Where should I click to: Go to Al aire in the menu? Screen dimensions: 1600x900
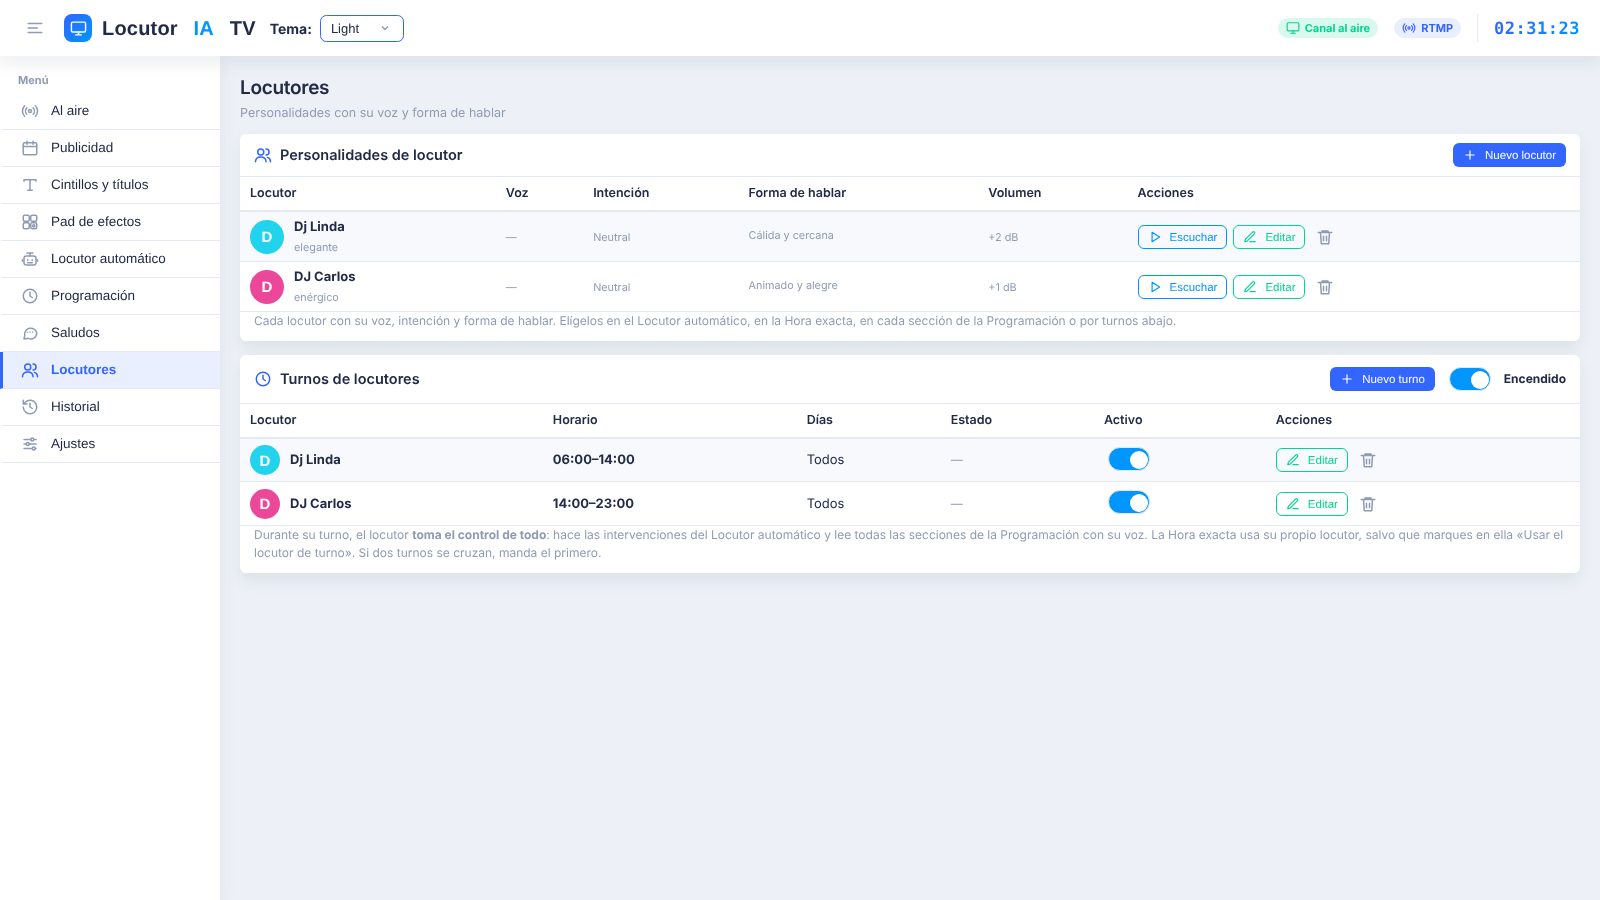(110, 111)
